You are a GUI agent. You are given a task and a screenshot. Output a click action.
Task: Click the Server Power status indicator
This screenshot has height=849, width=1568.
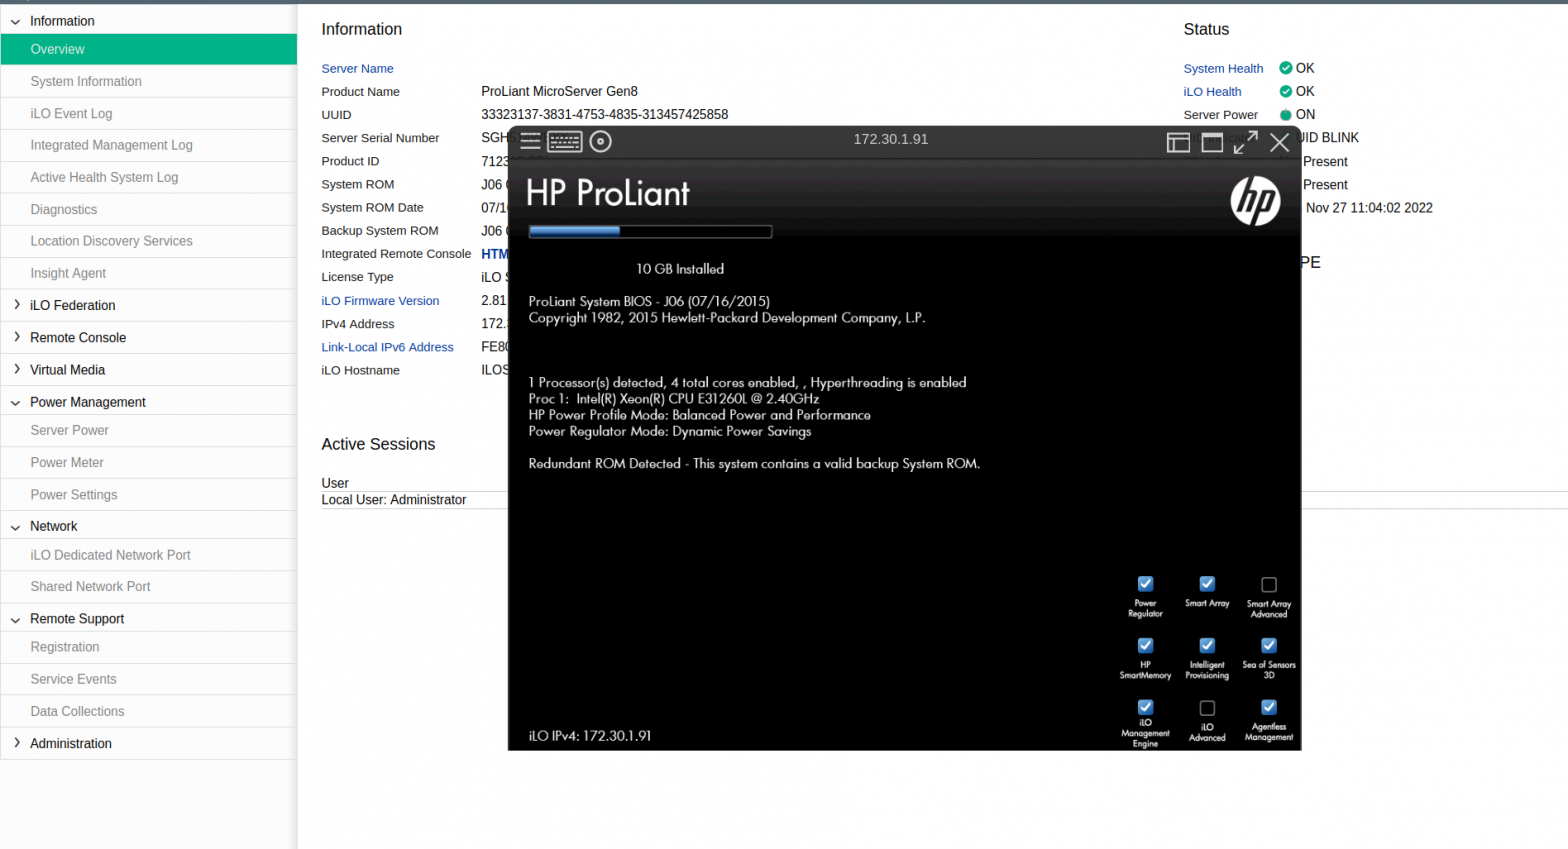1286,115
